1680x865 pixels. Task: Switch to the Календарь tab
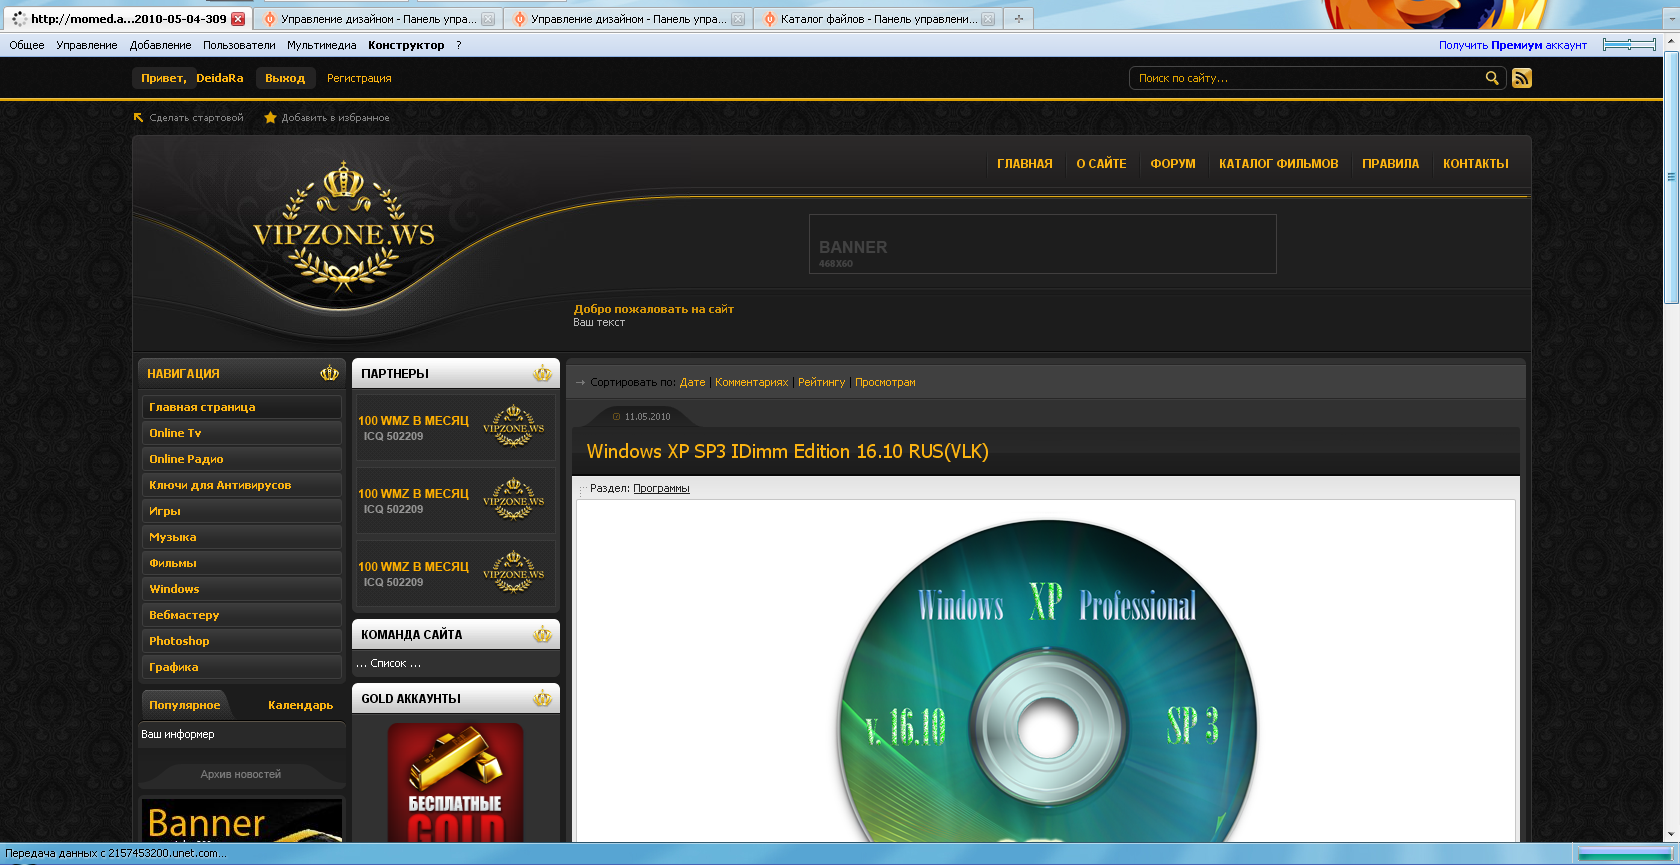(300, 705)
